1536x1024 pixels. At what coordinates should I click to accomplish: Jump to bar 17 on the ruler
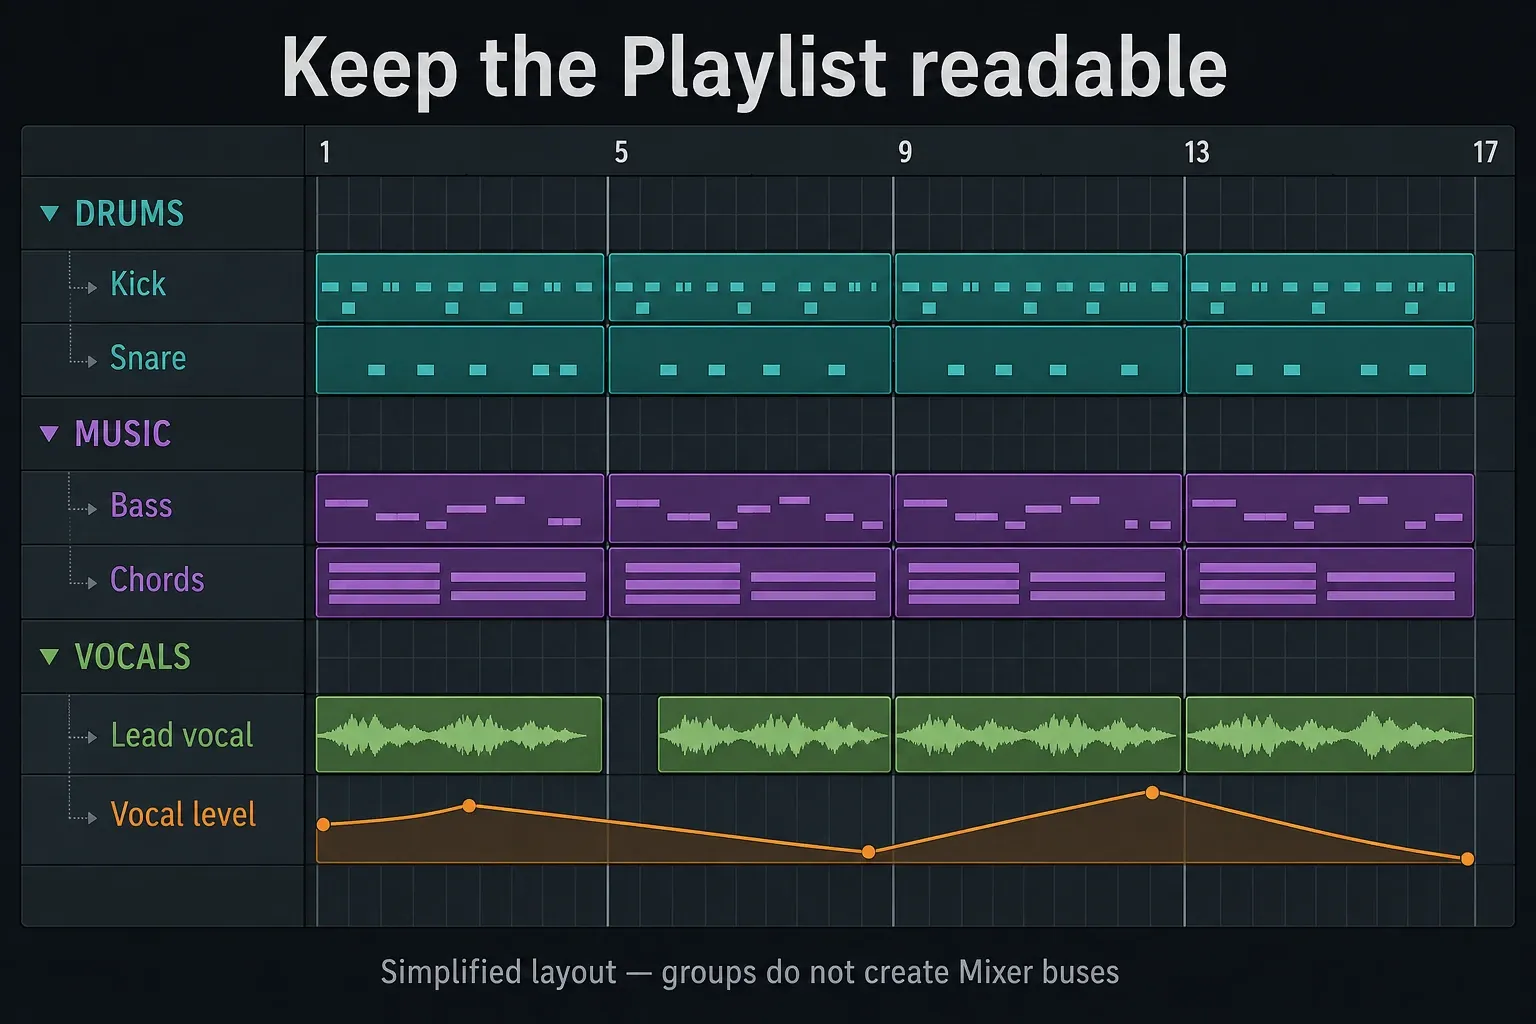point(1485,152)
